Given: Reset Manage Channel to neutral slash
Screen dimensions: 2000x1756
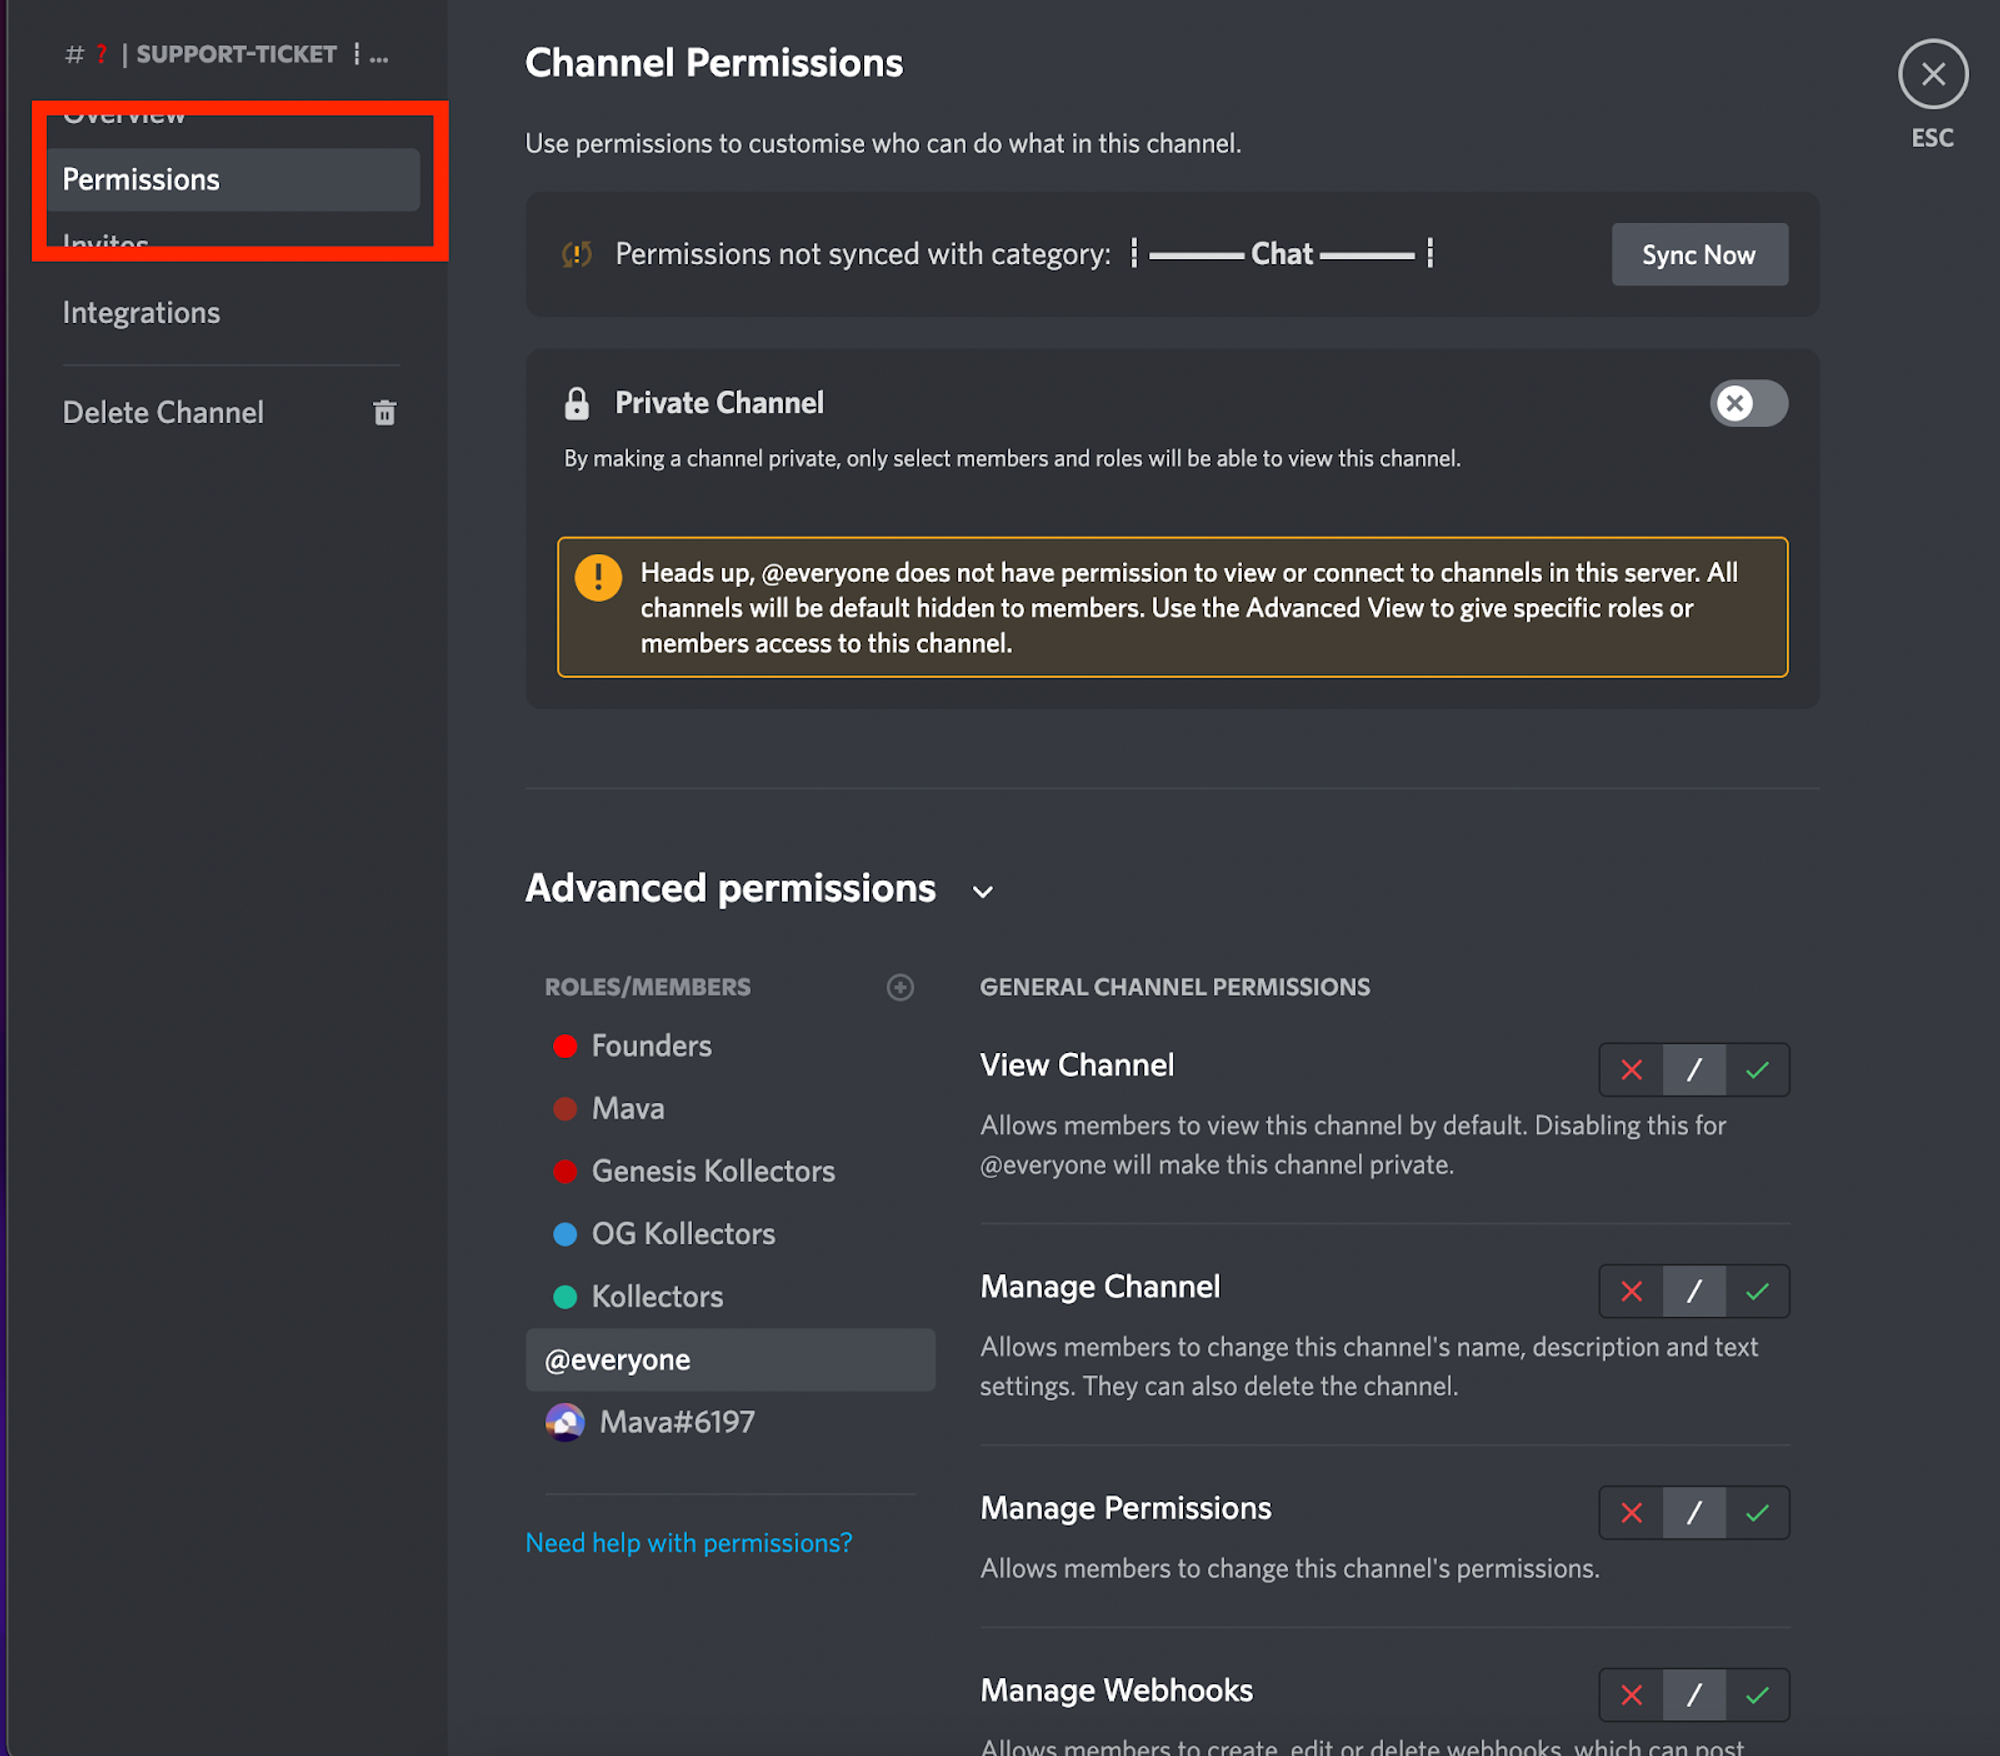Looking at the screenshot, I should click(1694, 1291).
